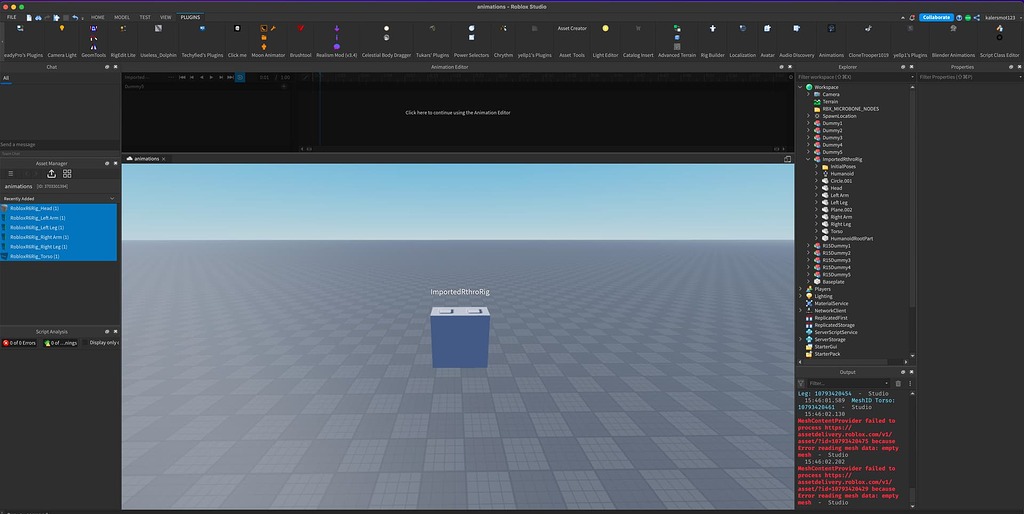This screenshot has width=1024, height=514.
Task: Expand the ServerStorage node in Explorer
Action: click(801, 340)
